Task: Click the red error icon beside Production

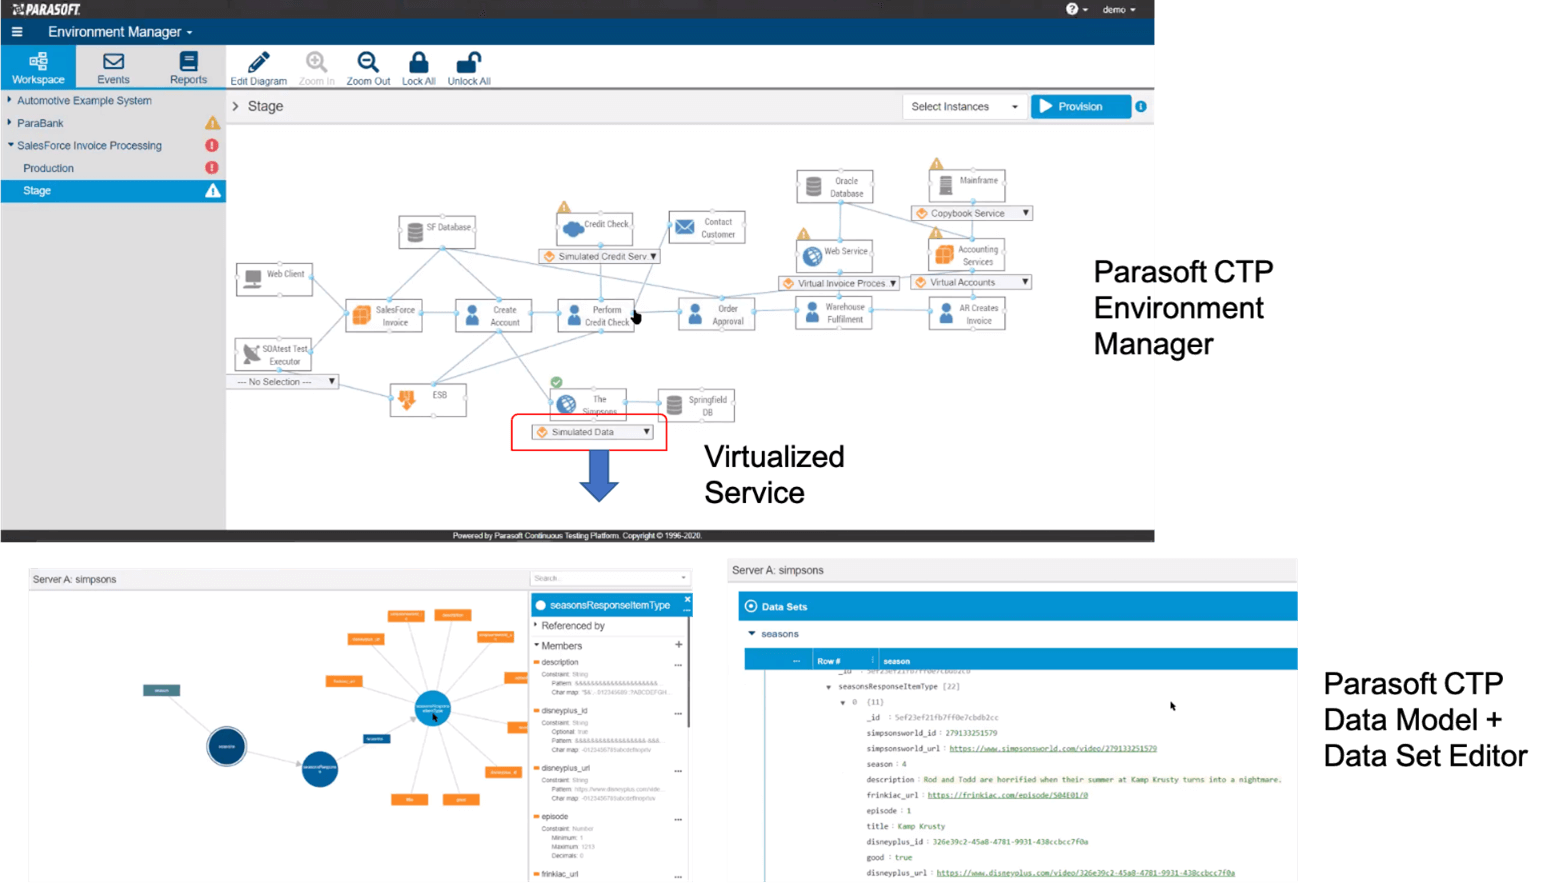Action: tap(212, 168)
